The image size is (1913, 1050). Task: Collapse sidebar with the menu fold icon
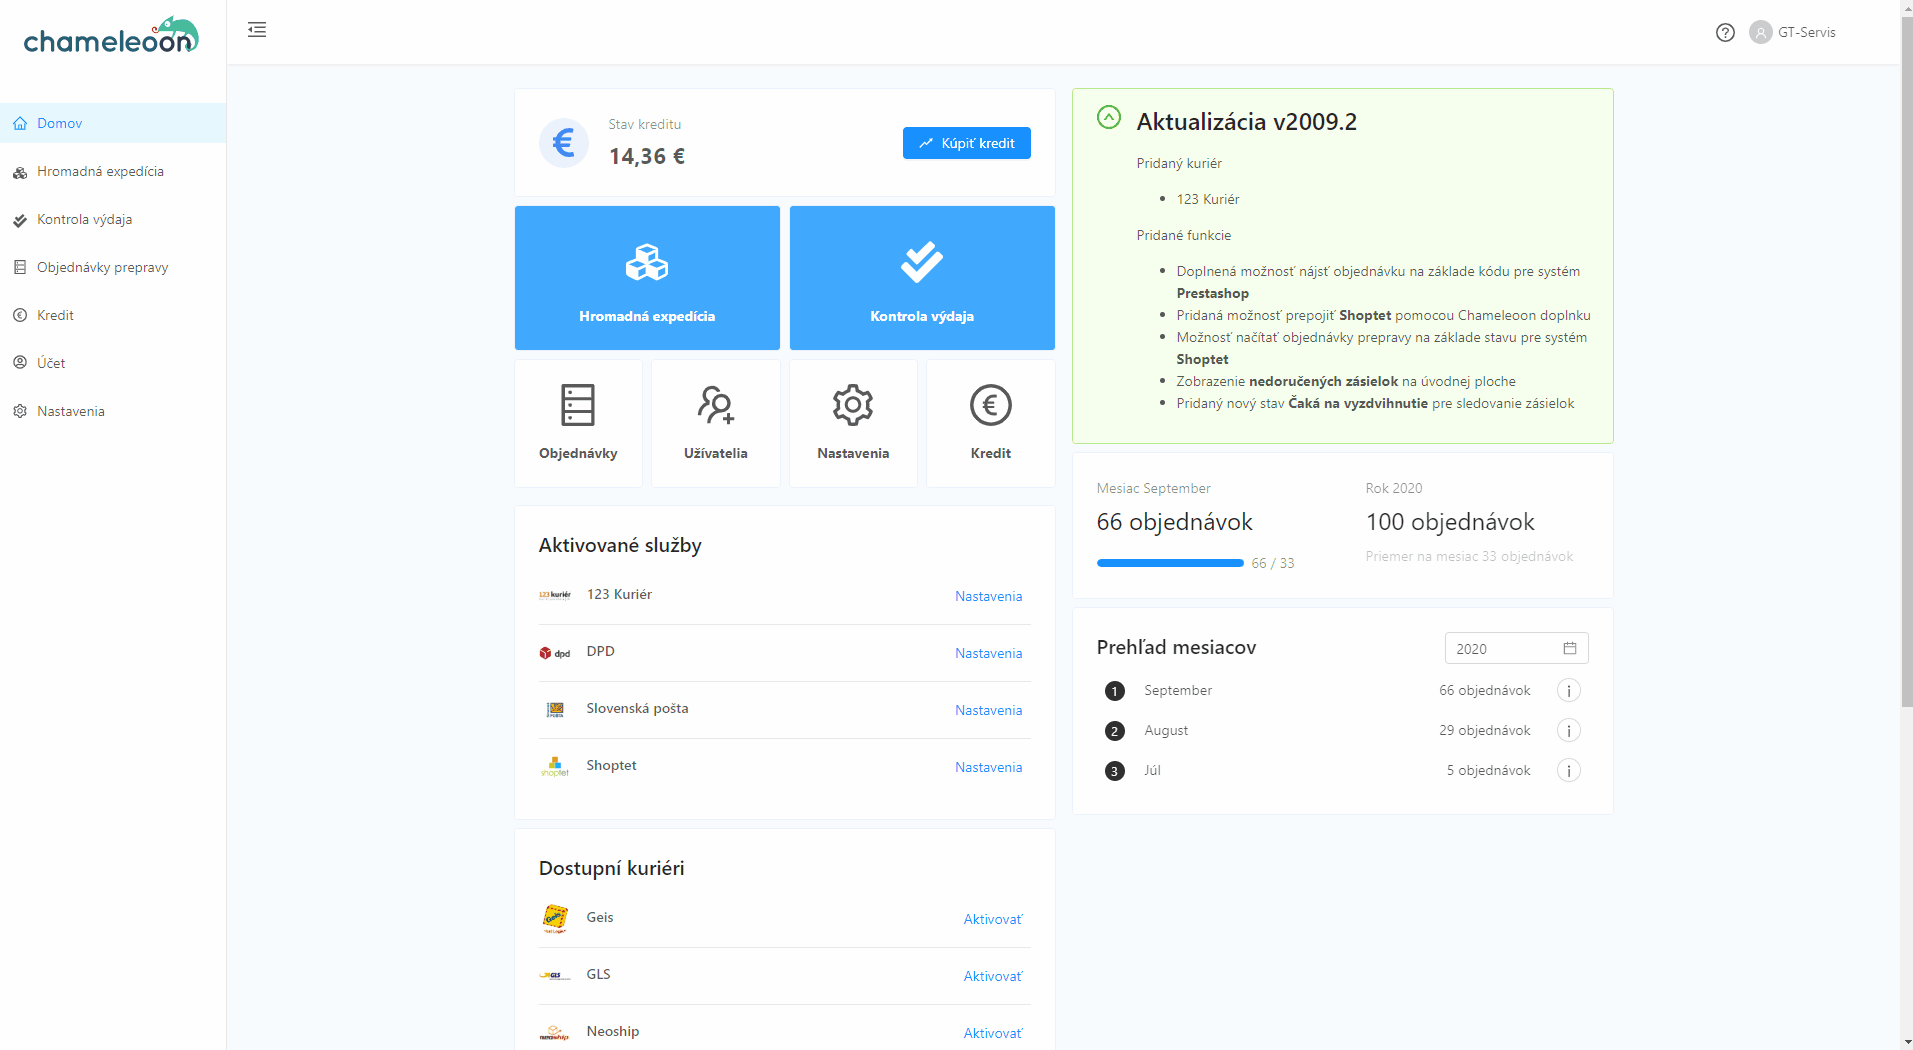click(x=257, y=30)
